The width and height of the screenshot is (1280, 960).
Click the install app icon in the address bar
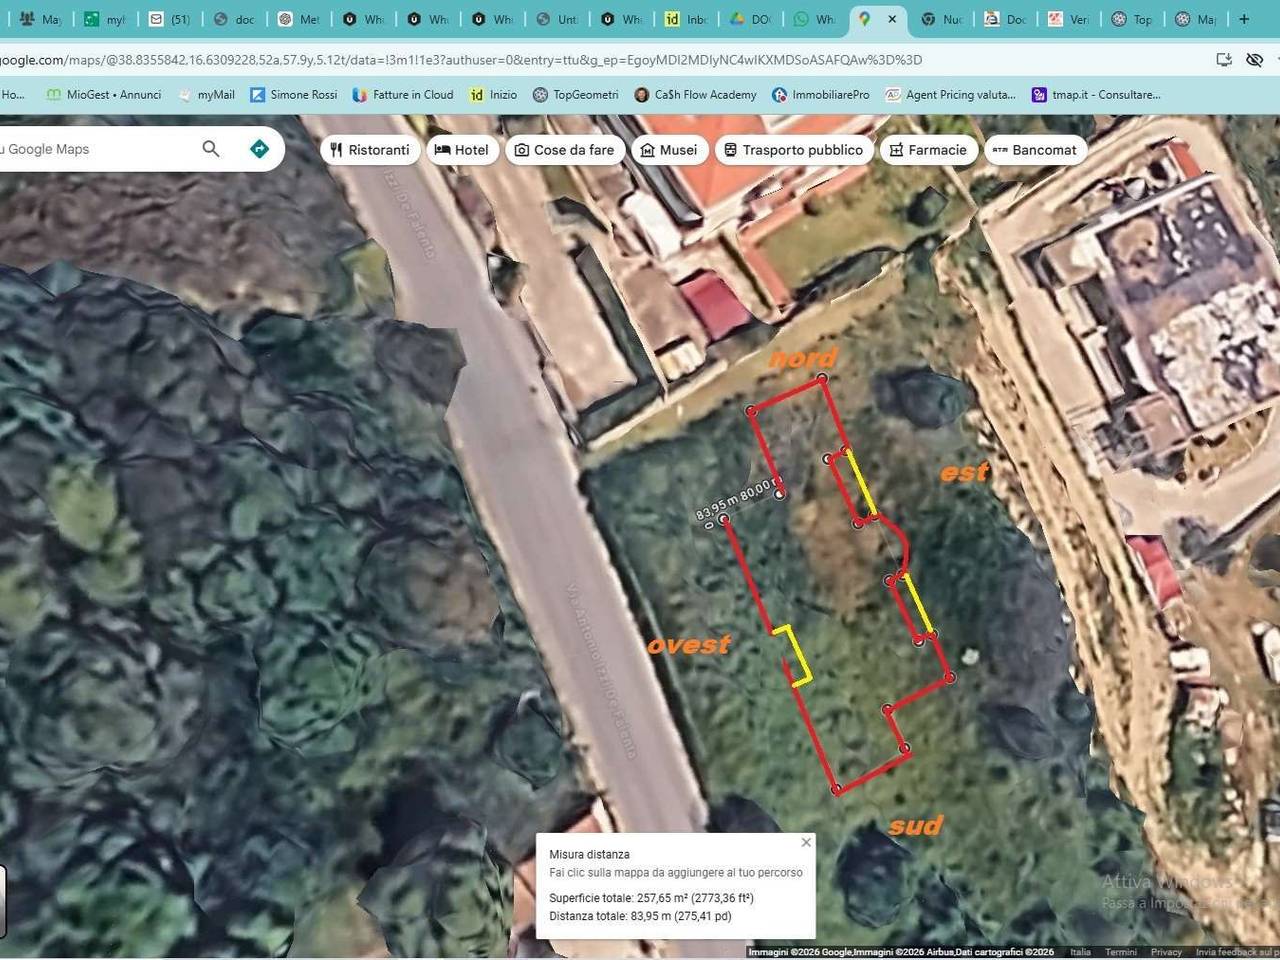tap(1224, 60)
